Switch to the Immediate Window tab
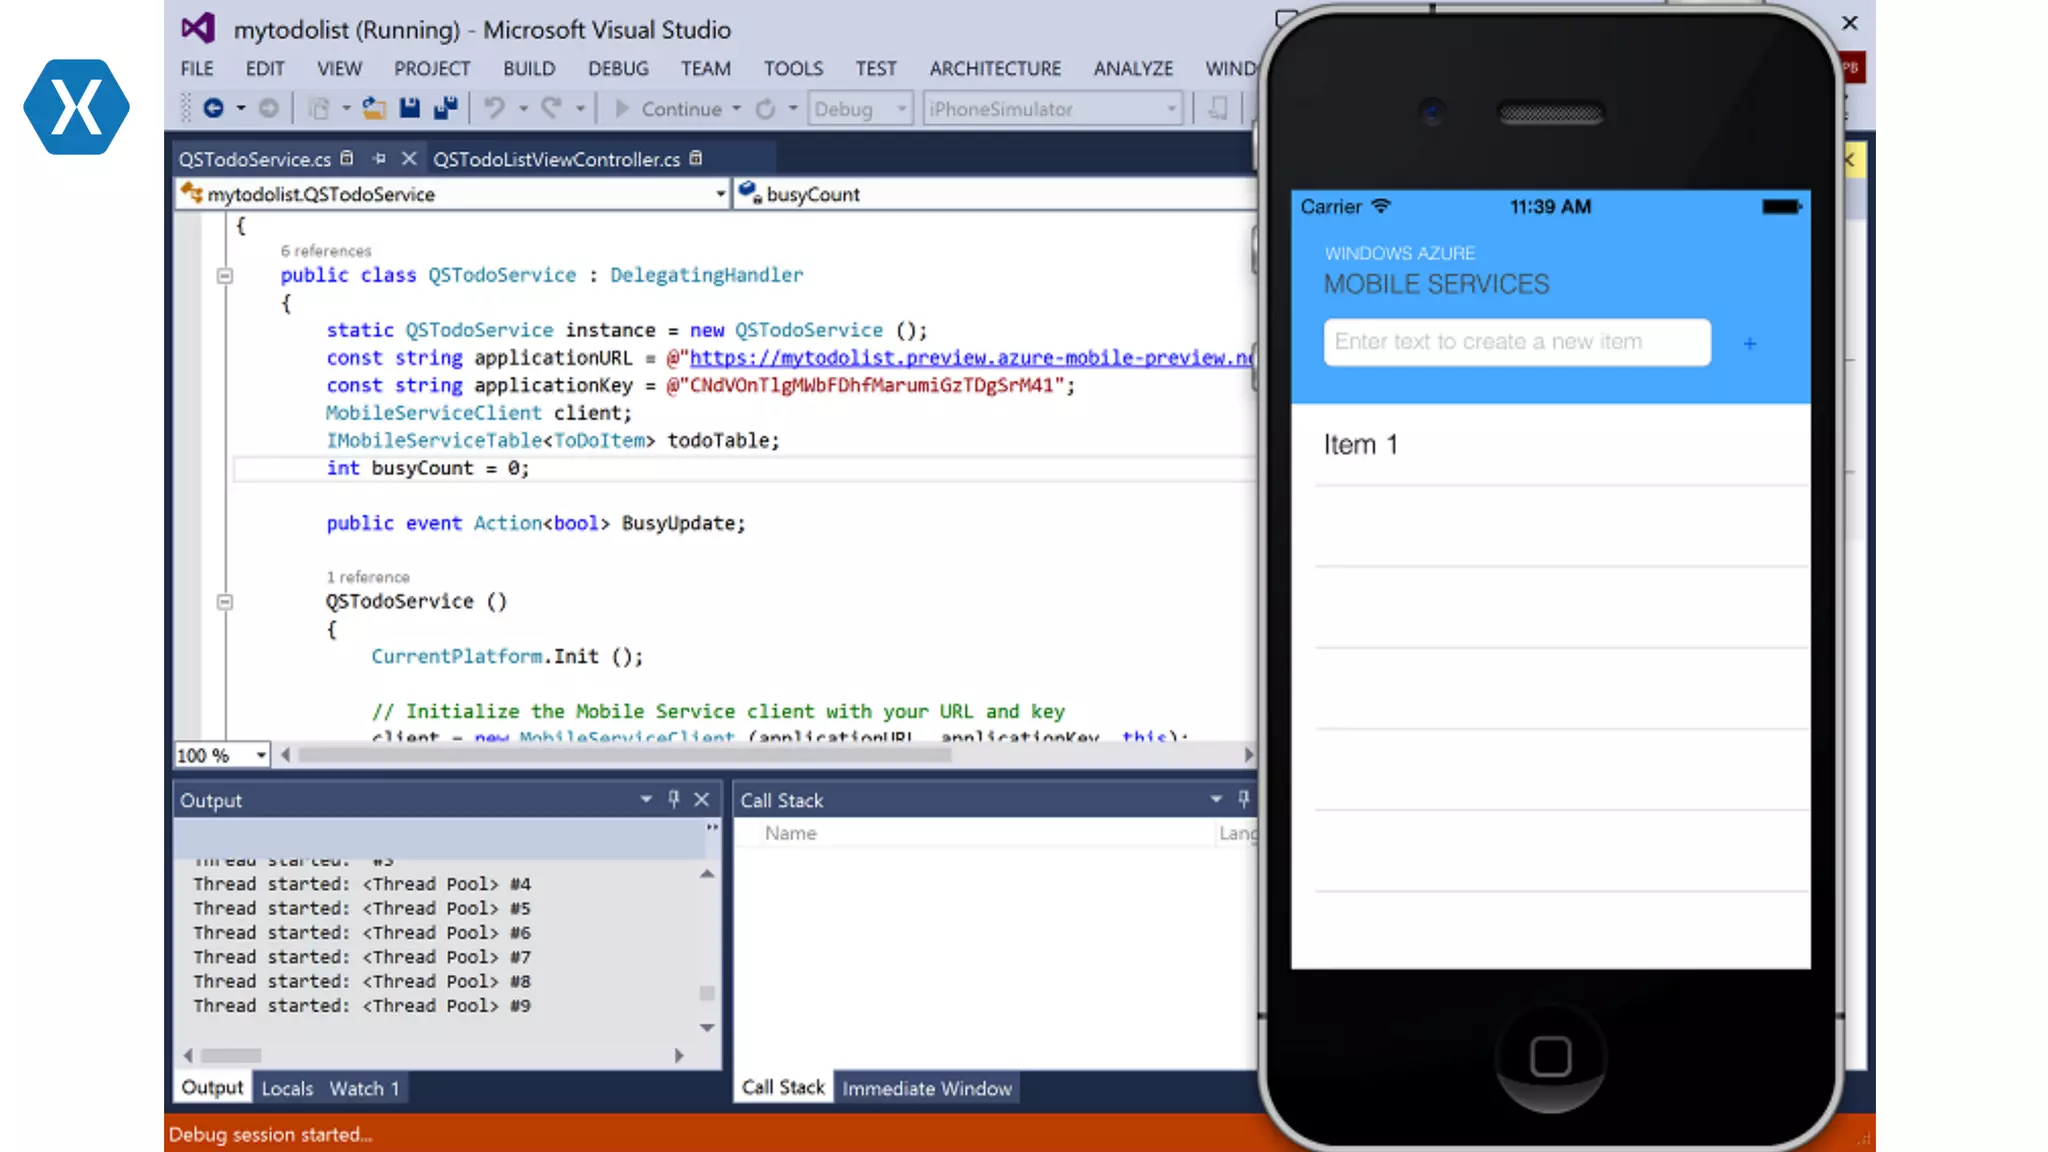The width and height of the screenshot is (2048, 1152). pyautogui.click(x=926, y=1088)
